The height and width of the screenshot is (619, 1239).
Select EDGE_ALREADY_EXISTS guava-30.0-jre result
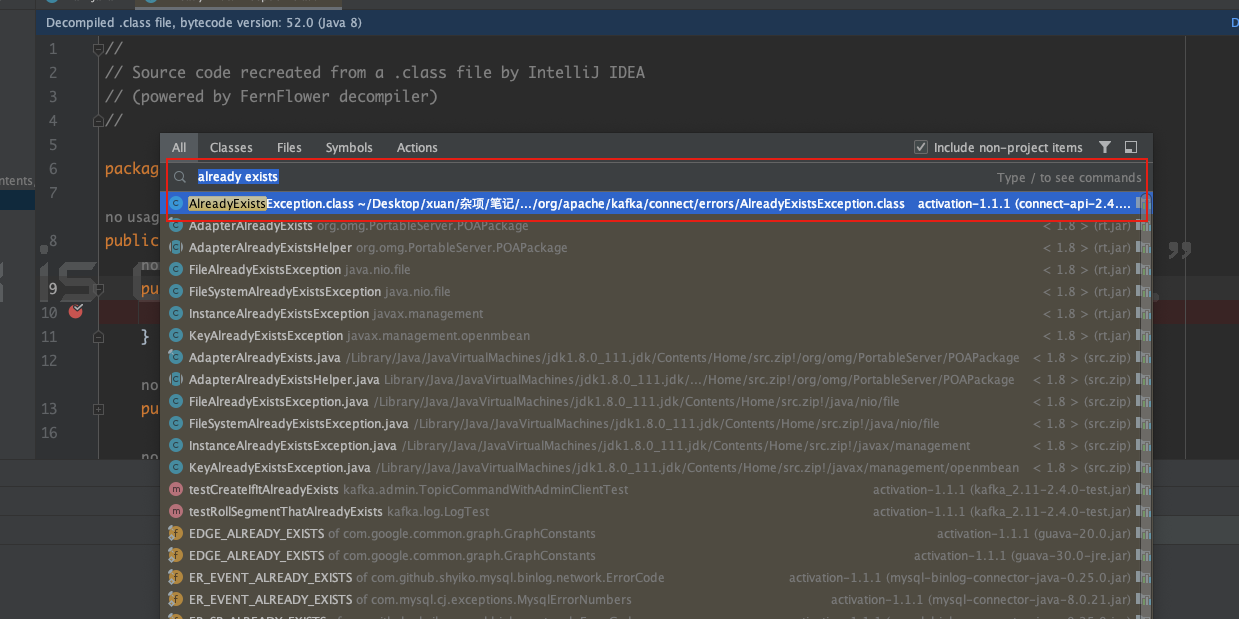[x=656, y=556]
